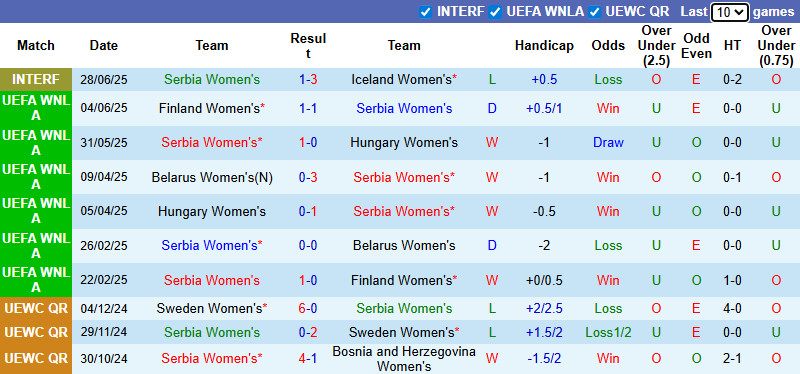Click the UEFA WNLA badge on 22/02/25 row
The width and height of the screenshot is (800, 374).
click(36, 280)
